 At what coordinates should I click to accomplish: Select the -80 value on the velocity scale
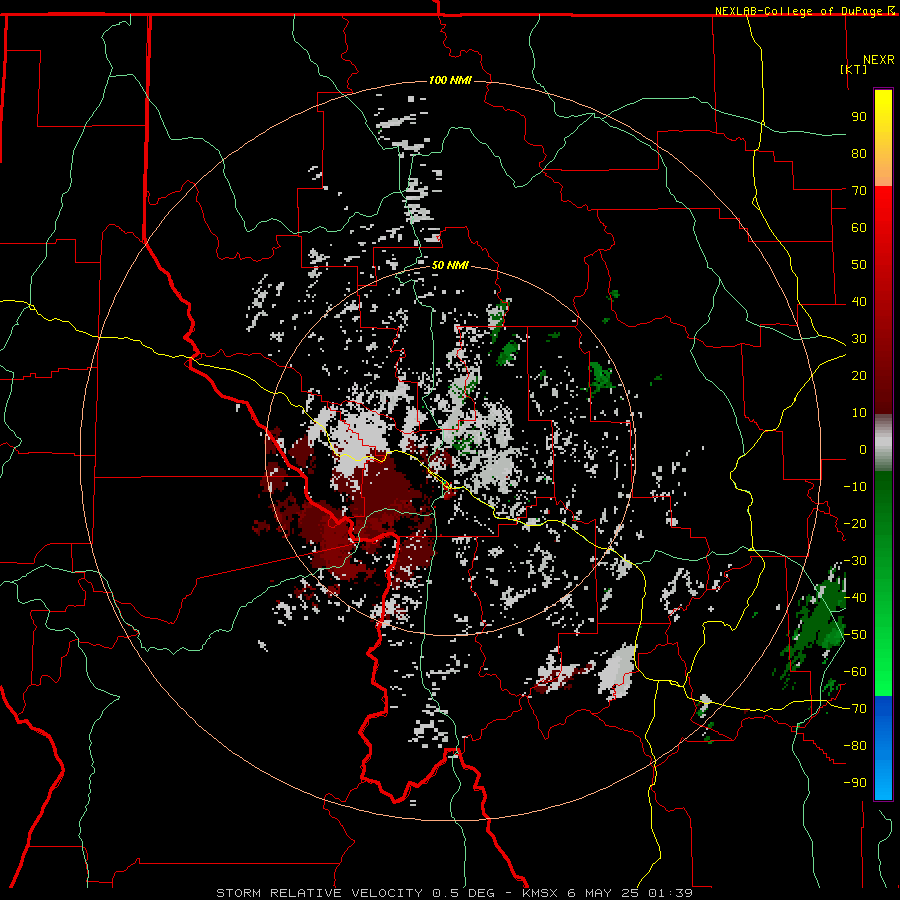coord(855,746)
